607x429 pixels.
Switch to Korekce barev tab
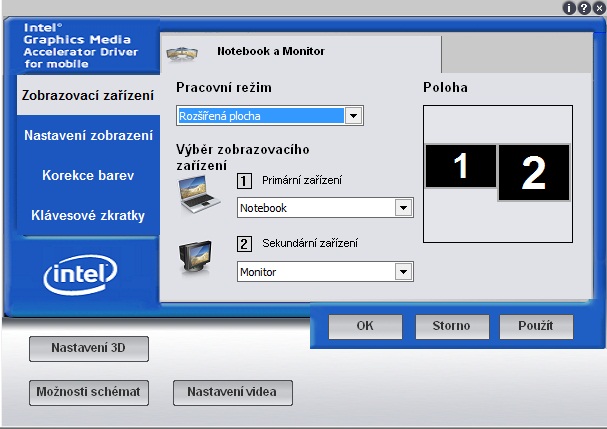coord(88,175)
